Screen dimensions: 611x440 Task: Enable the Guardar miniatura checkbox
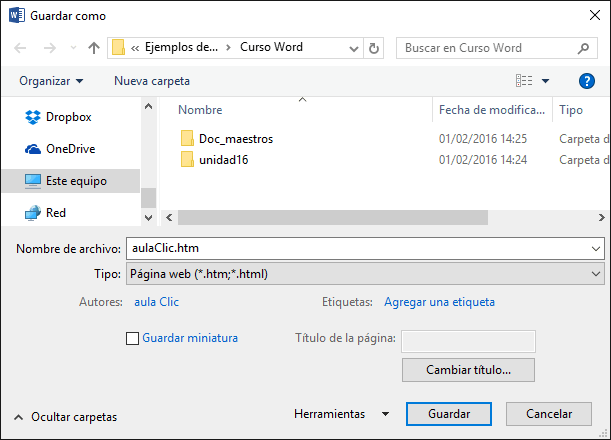point(133,338)
